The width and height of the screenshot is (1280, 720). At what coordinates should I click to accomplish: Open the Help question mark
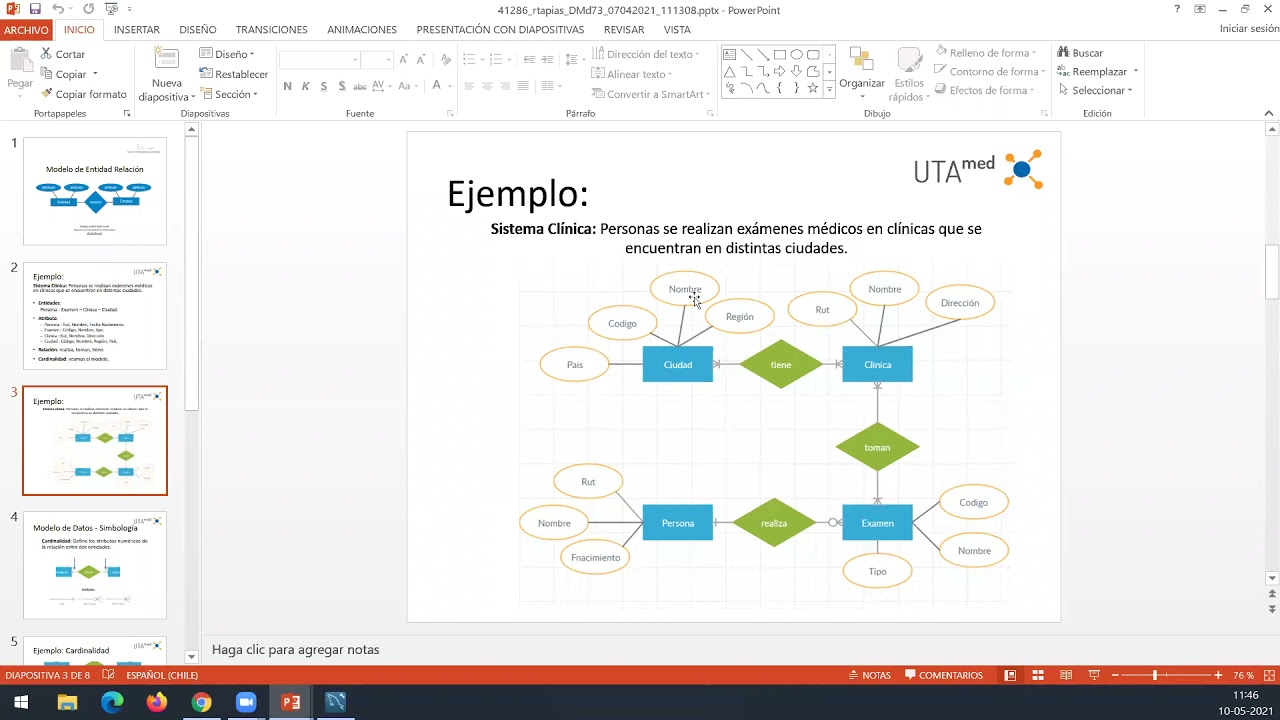click(x=1177, y=9)
